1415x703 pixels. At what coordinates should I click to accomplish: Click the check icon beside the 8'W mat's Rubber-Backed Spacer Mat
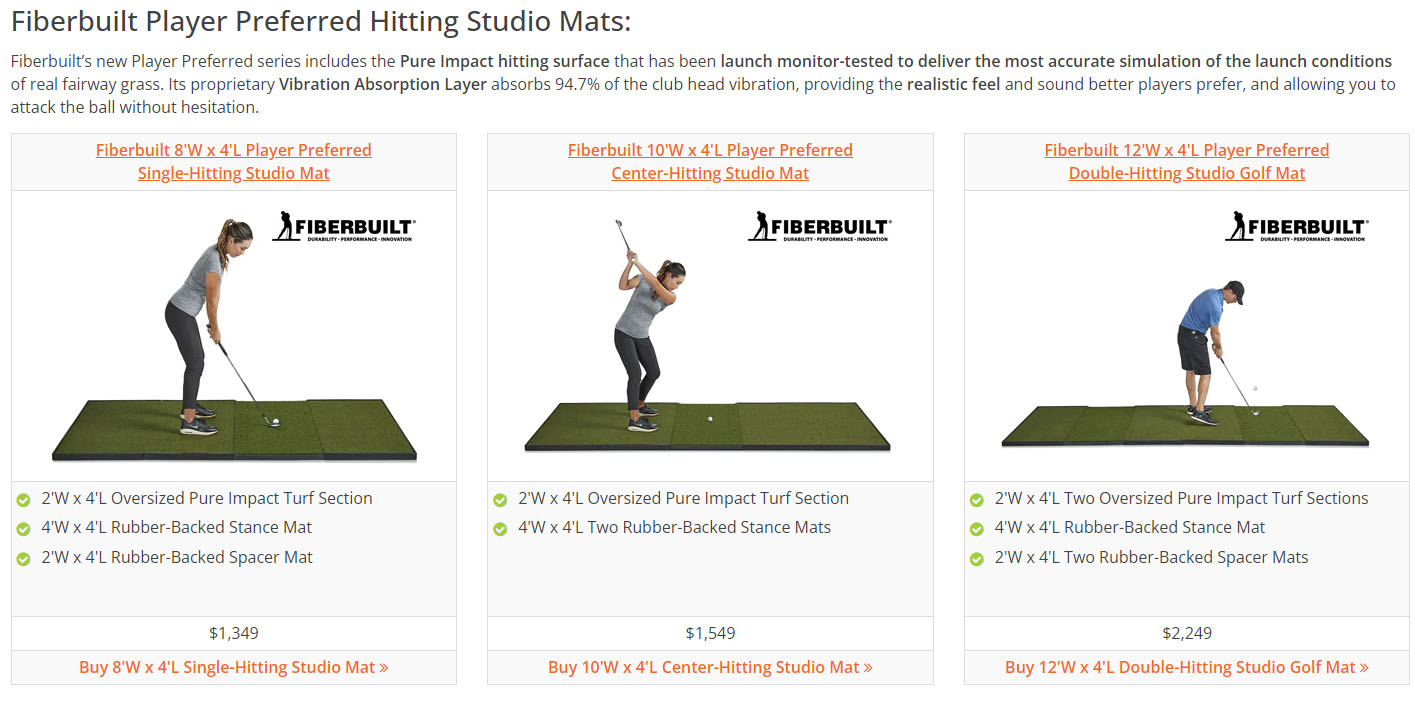click(x=24, y=559)
